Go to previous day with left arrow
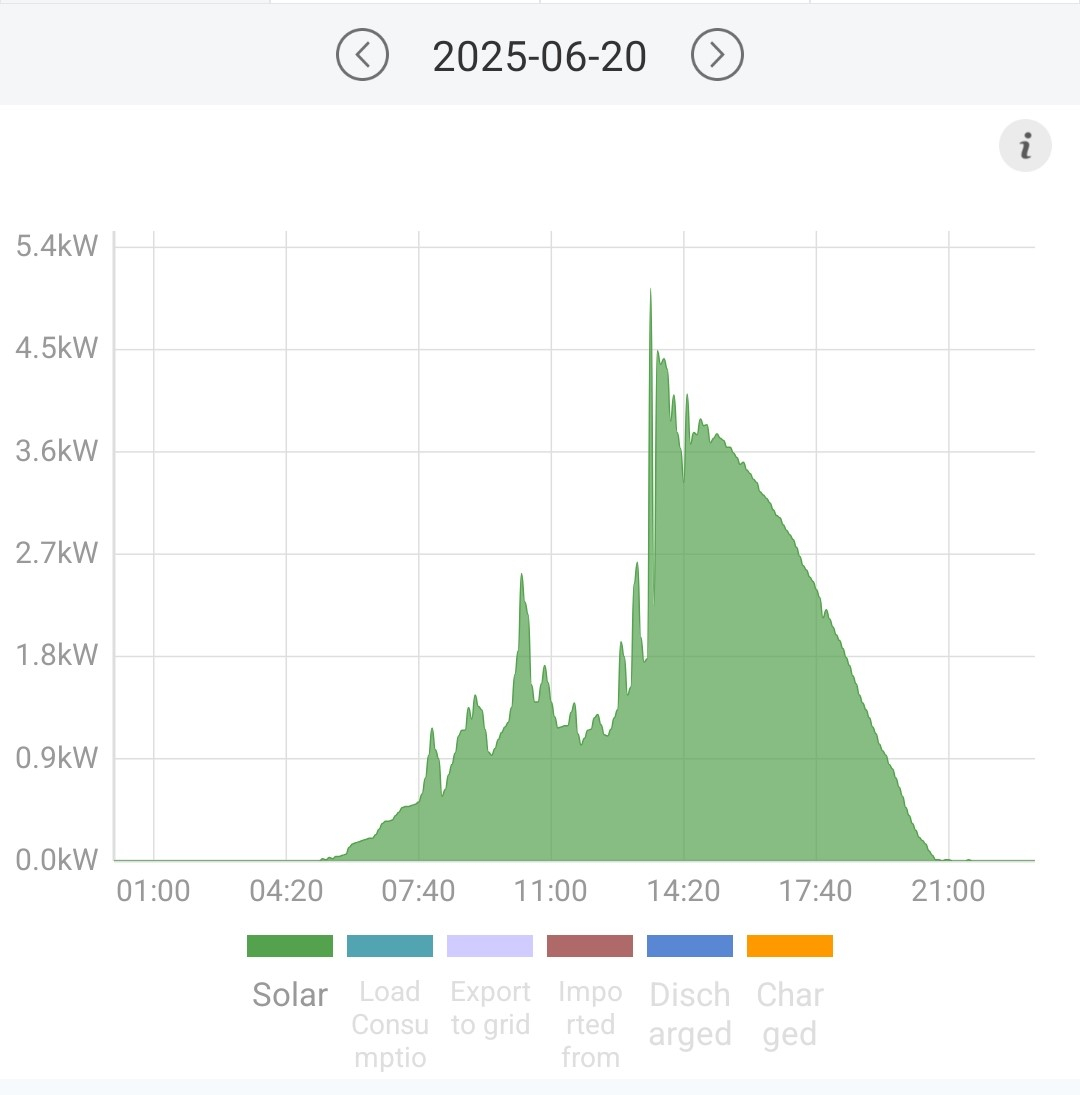Screen dimensions: 1080x1095 coord(362,54)
